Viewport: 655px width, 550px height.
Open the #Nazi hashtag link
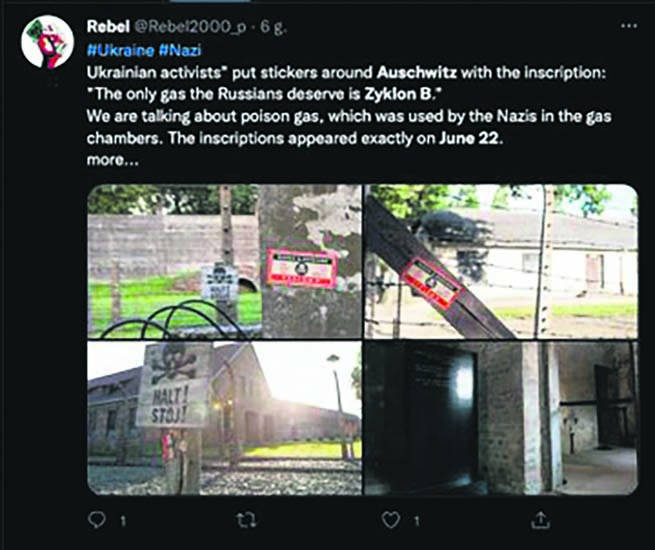click(180, 51)
